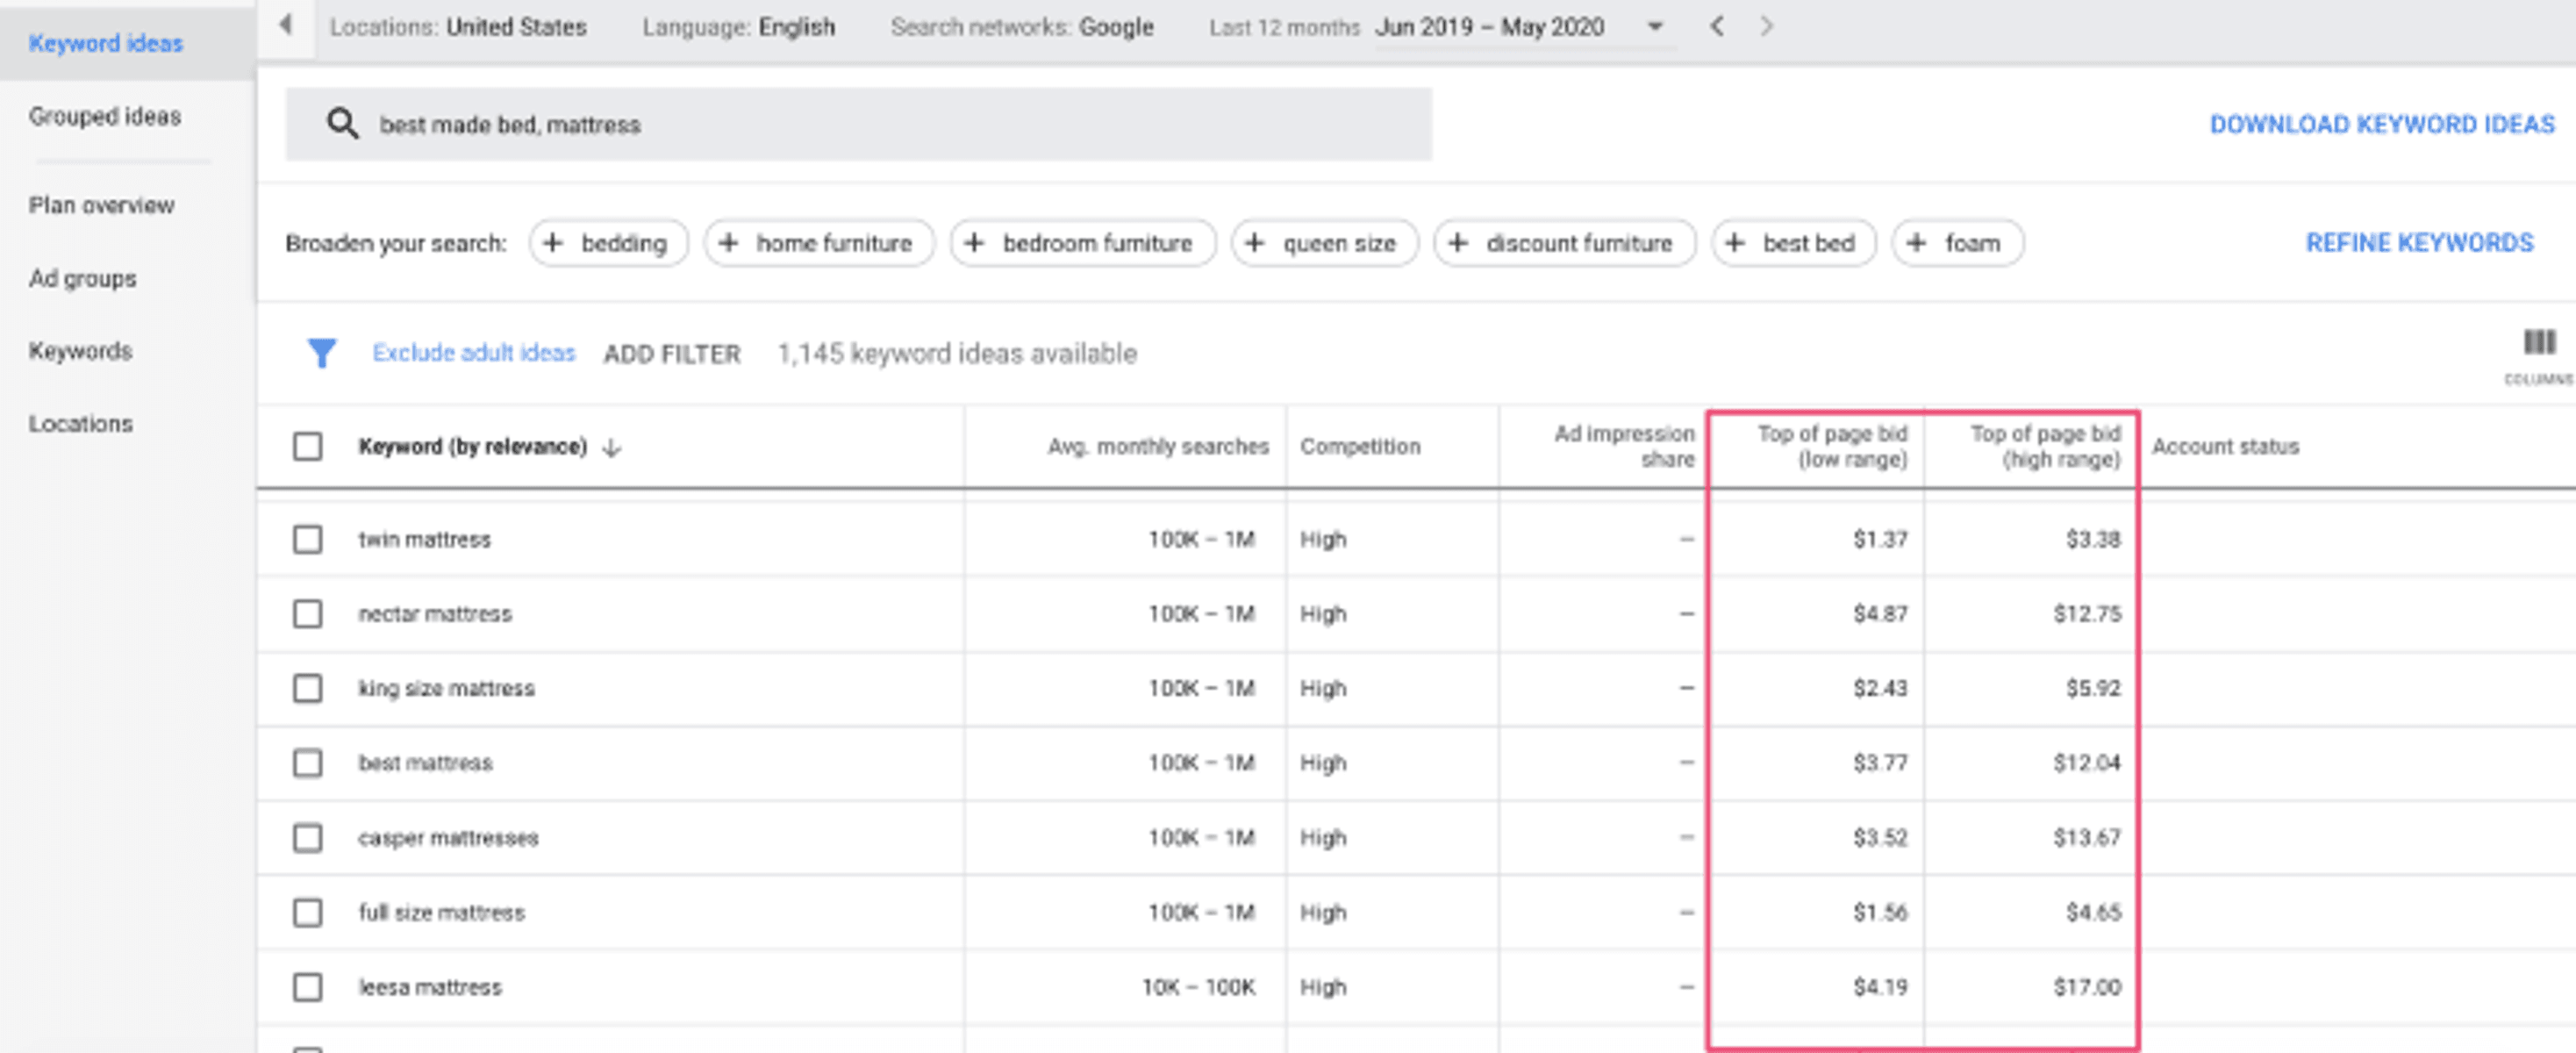Image resolution: width=2576 pixels, height=1053 pixels.
Task: Check the 'leesa mattress' row
Action: point(308,987)
